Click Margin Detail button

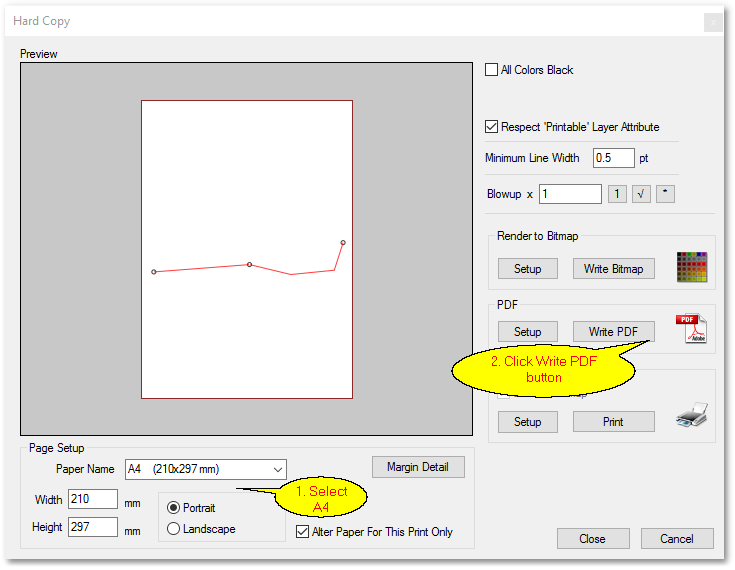(418, 467)
